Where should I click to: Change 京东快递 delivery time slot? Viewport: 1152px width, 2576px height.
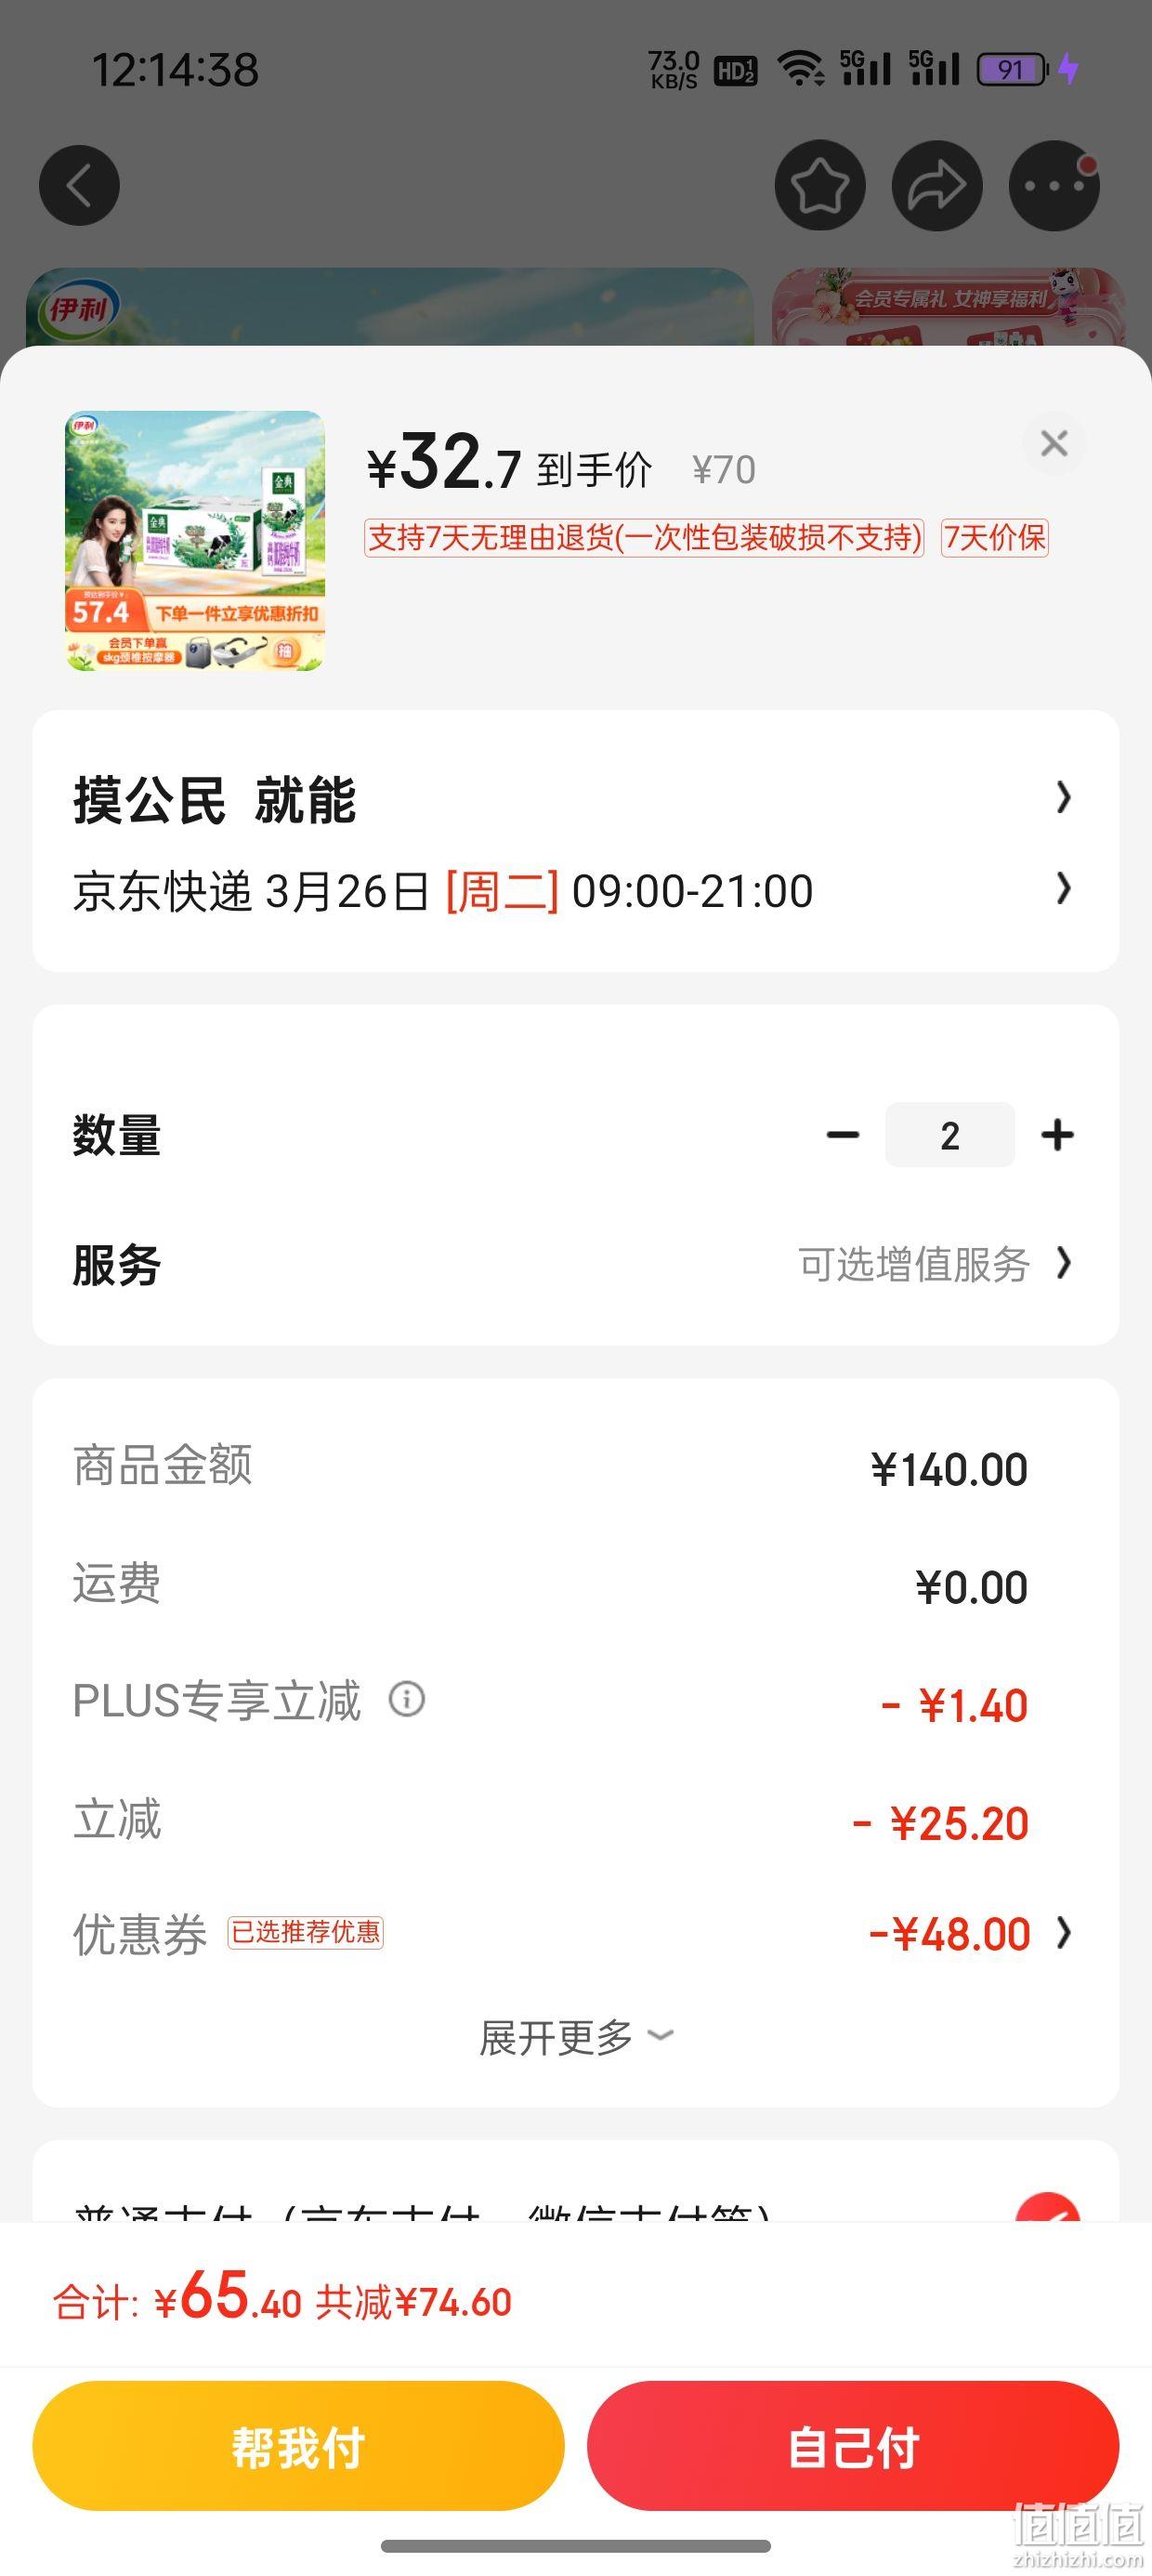[576, 890]
